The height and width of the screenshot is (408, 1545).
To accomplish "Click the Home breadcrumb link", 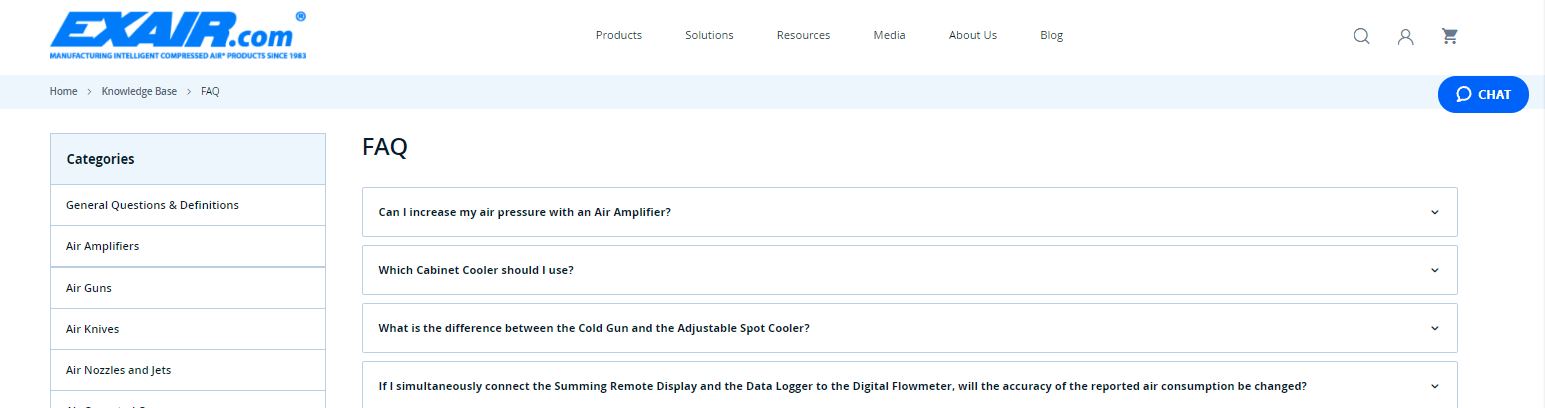I will click(63, 91).
